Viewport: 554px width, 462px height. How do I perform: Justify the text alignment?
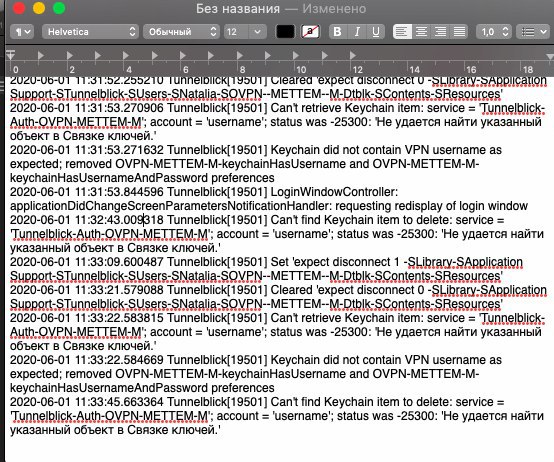tap(459, 32)
